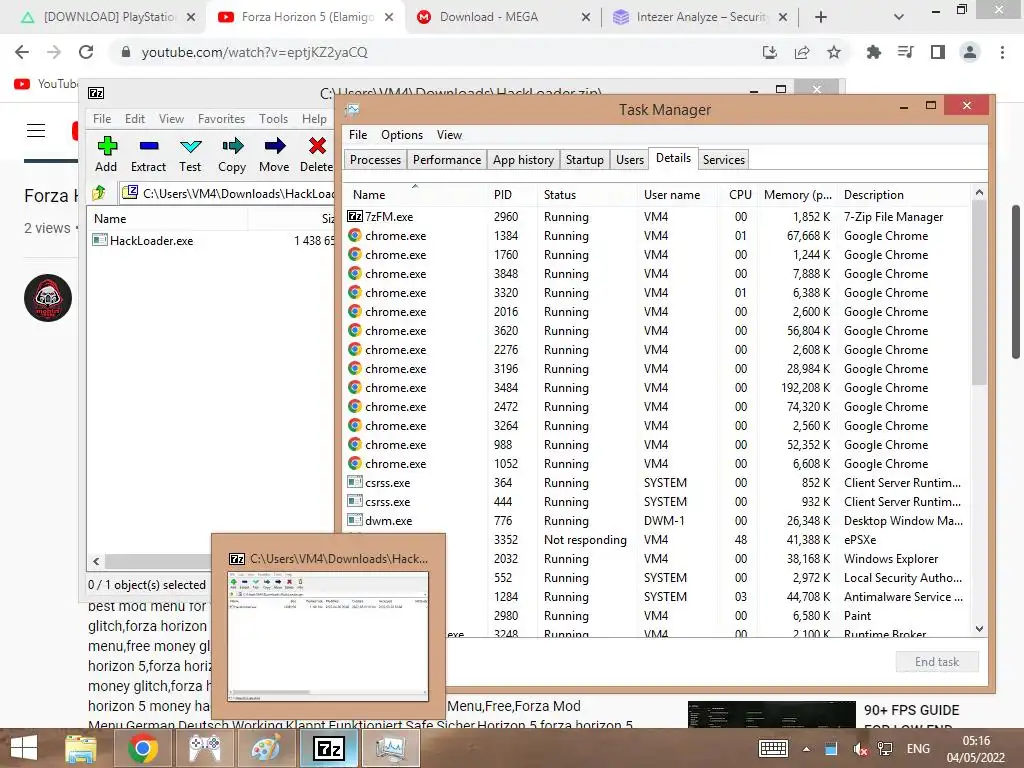Image resolution: width=1024 pixels, height=768 pixels.
Task: Switch to the Intezer Analyze browser tab
Action: coord(701,17)
